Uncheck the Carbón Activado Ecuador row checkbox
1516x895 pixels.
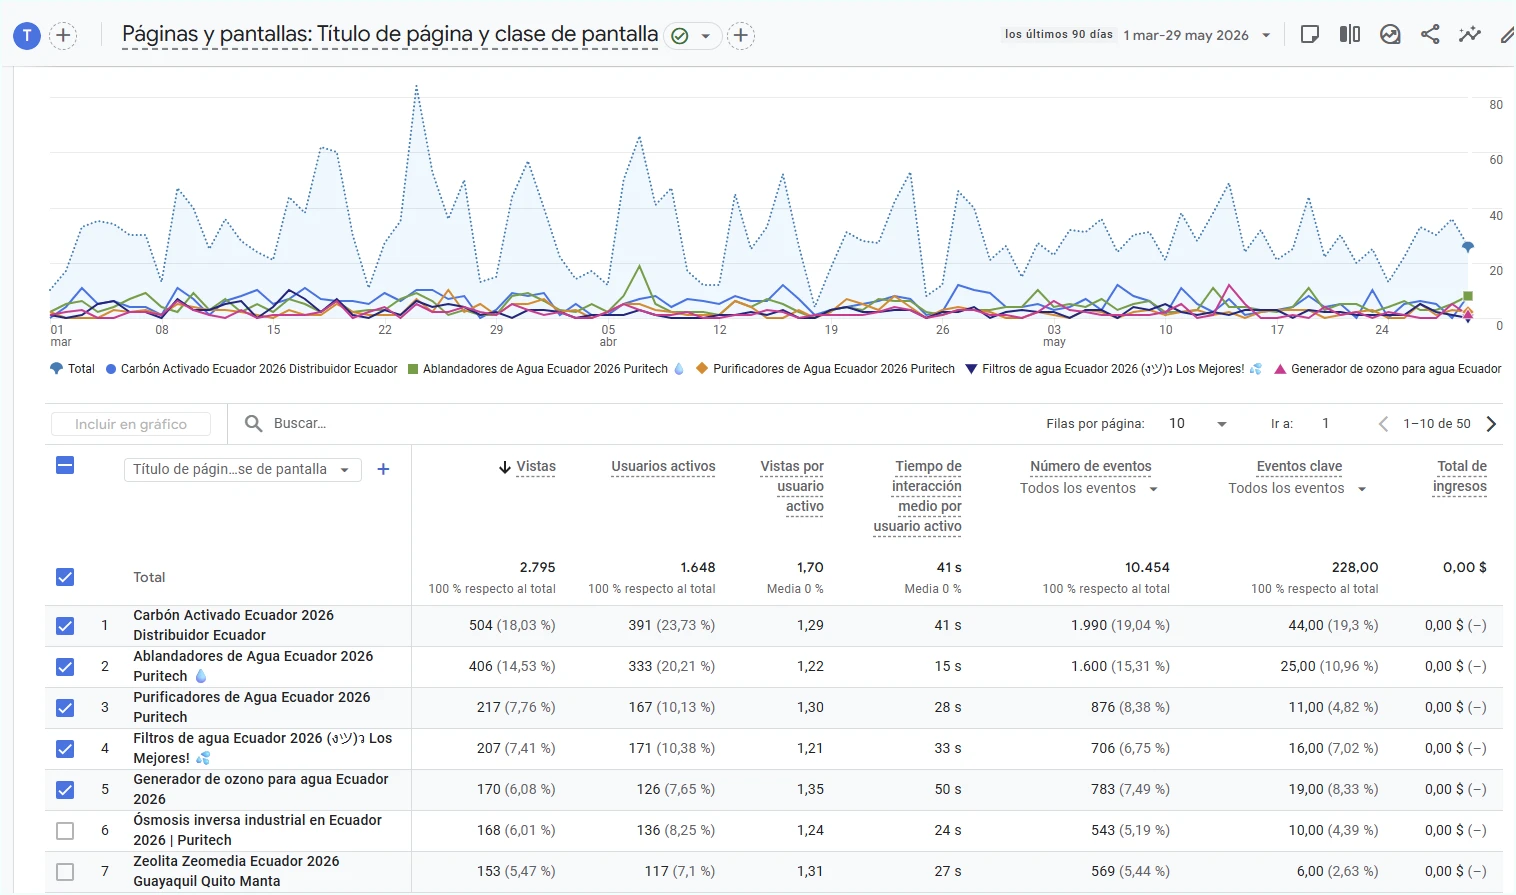[x=65, y=626]
